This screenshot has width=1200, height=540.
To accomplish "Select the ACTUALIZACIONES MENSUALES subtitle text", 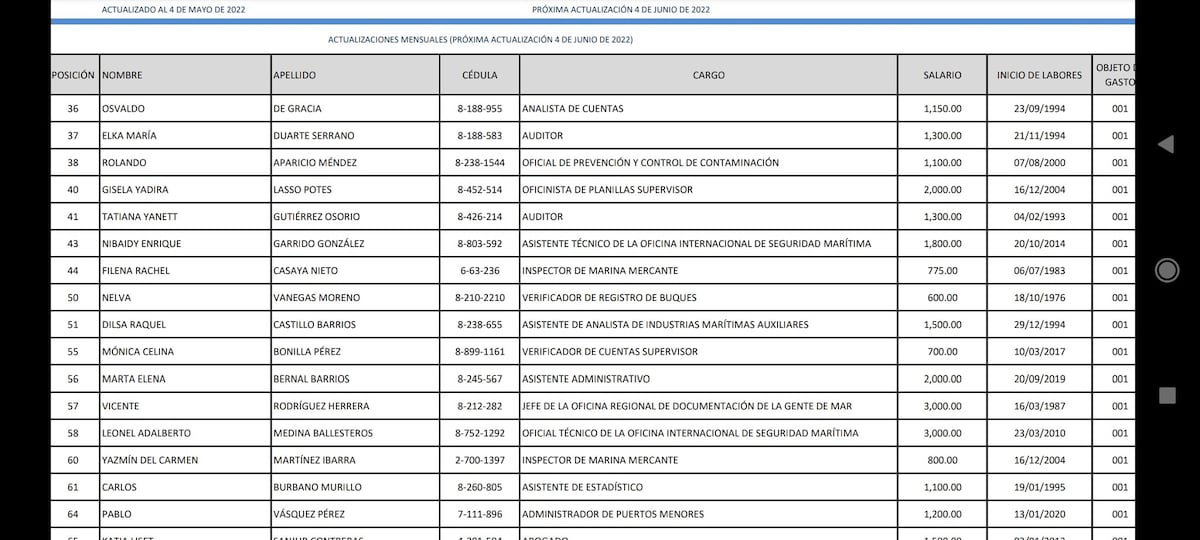I will 480,40.
